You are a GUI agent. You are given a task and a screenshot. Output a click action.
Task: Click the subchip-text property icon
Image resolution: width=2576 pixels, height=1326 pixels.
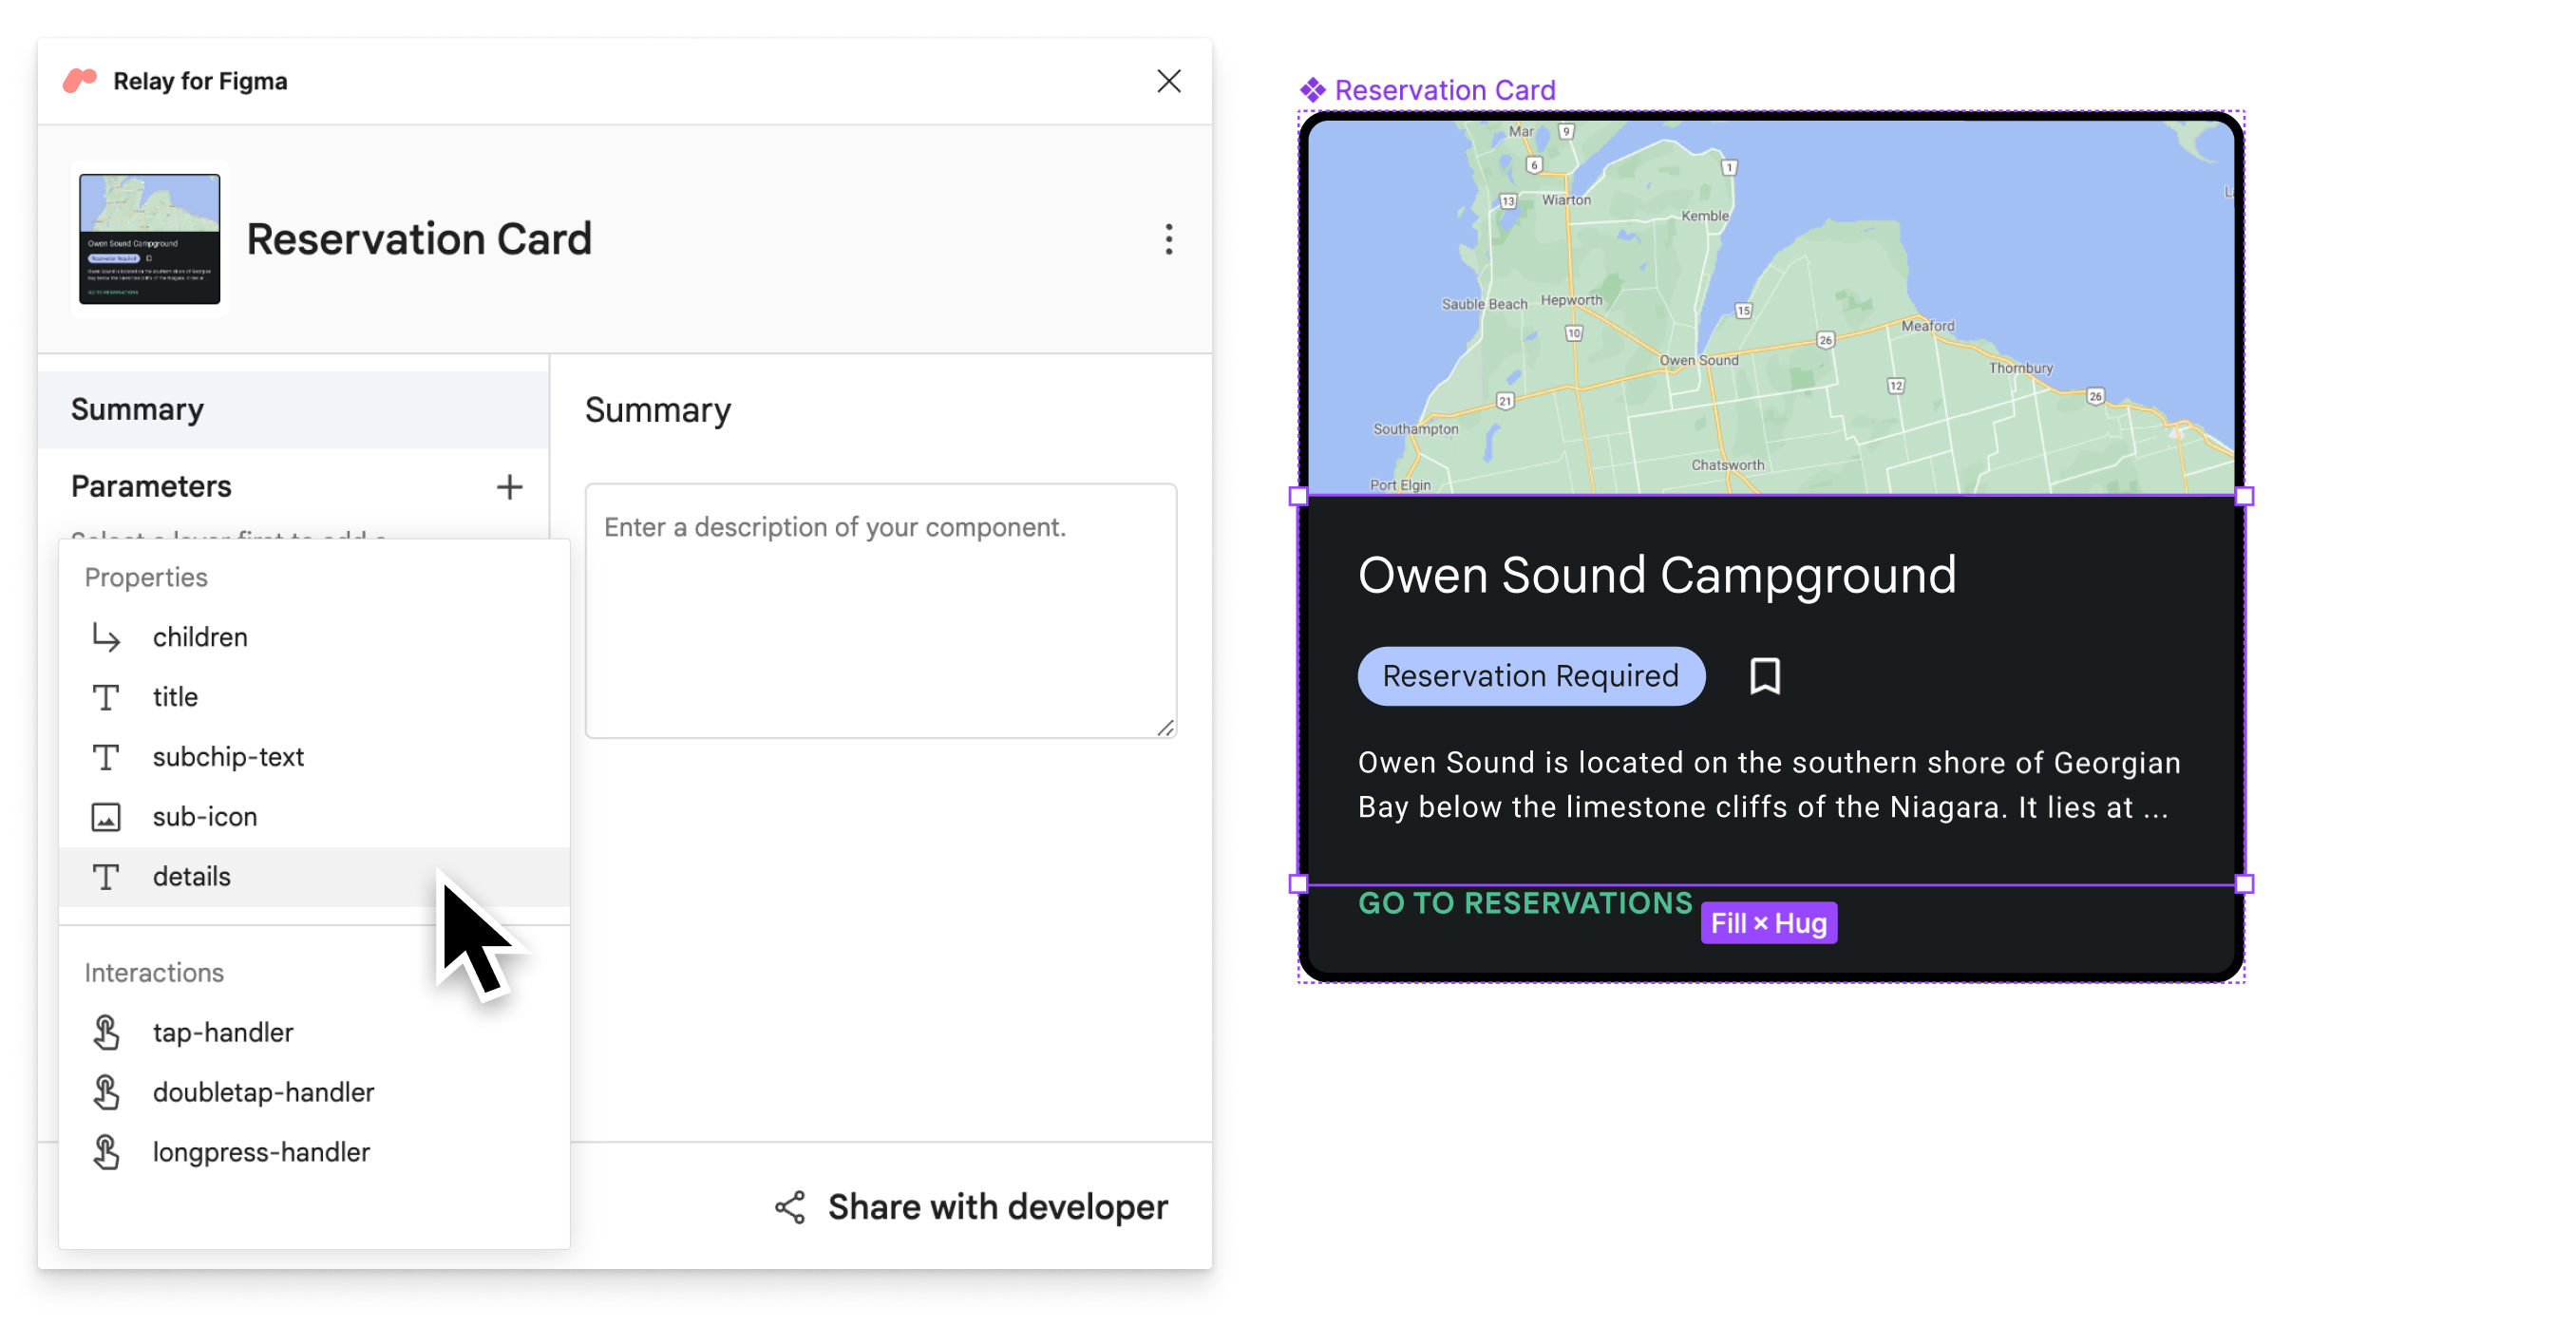[106, 756]
